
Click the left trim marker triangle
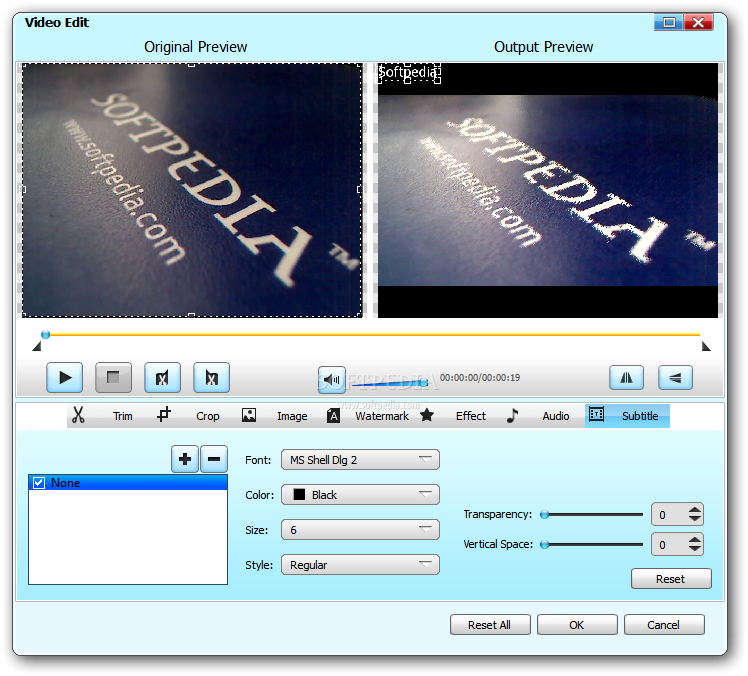(x=37, y=346)
